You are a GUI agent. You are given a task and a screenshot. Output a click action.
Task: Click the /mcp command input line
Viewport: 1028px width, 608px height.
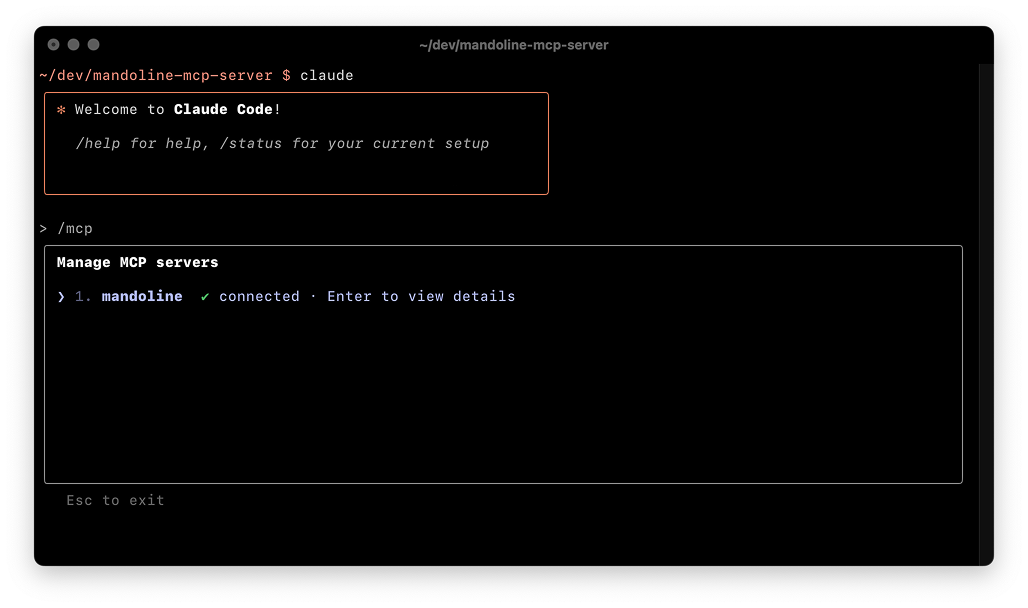77,228
